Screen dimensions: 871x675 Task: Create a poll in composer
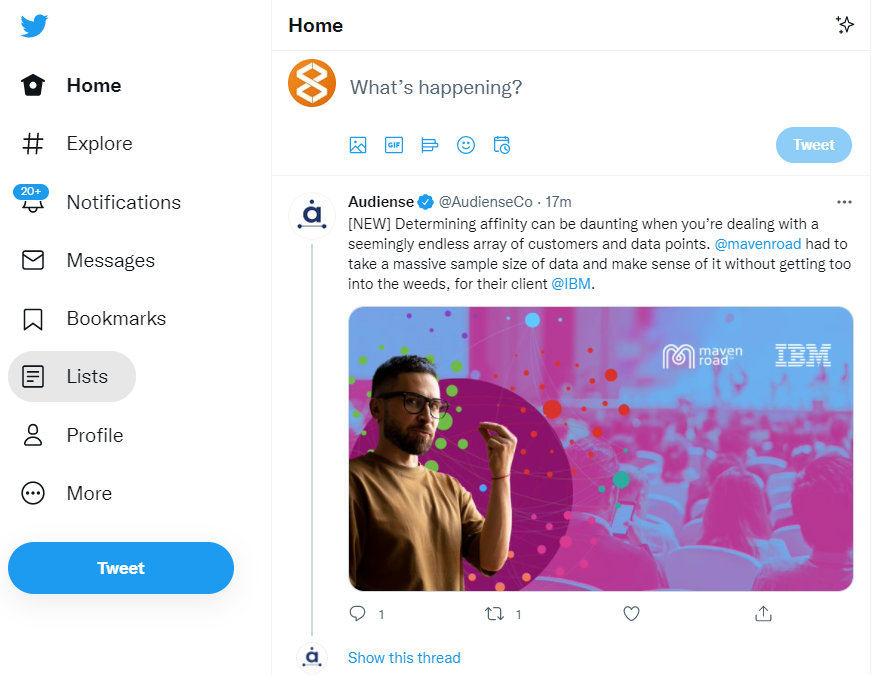coord(430,145)
